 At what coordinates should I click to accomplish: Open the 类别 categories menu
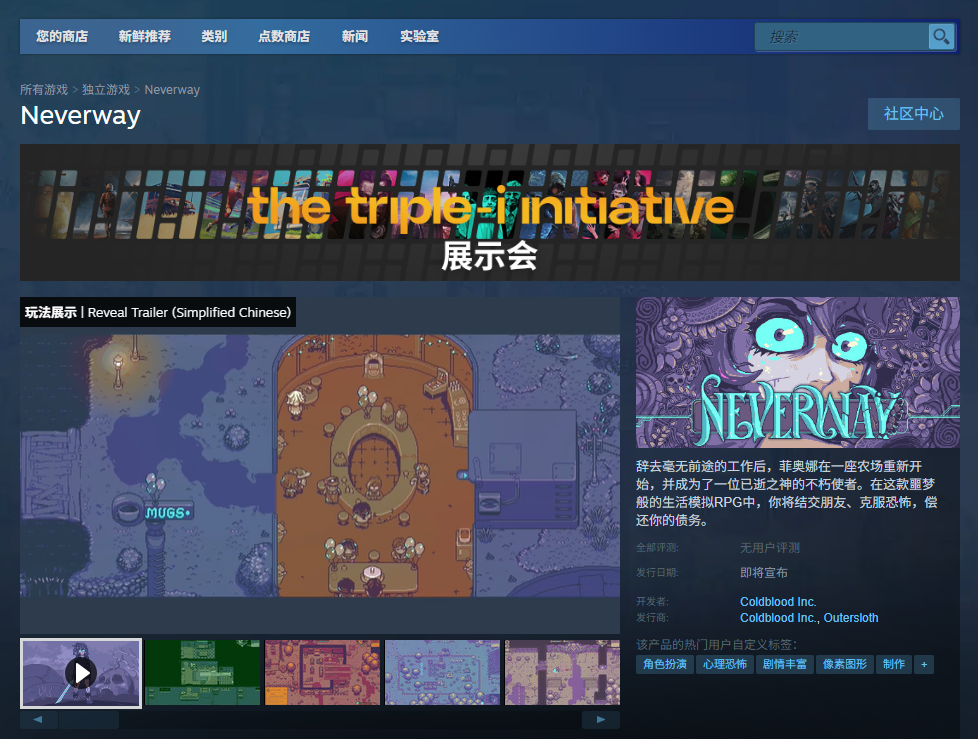214,36
